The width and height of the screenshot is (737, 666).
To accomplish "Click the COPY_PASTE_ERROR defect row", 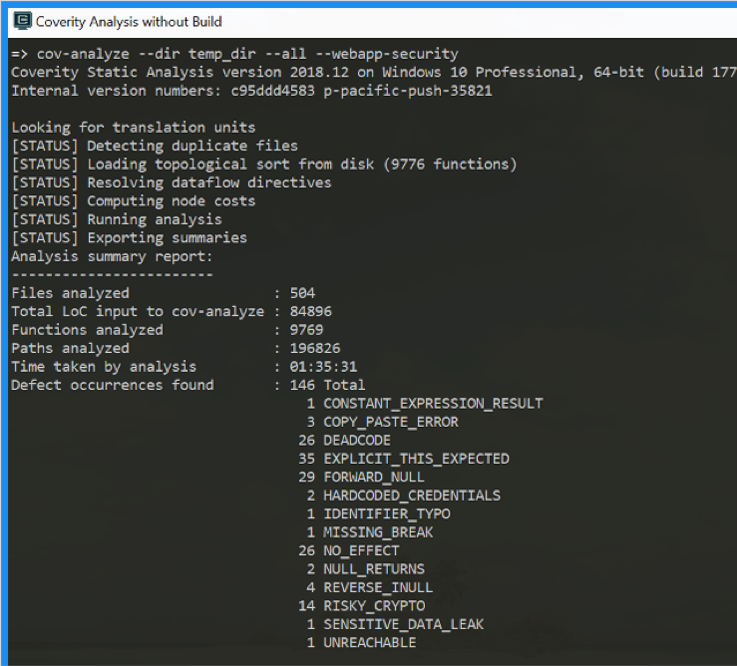I will click(x=383, y=422).
